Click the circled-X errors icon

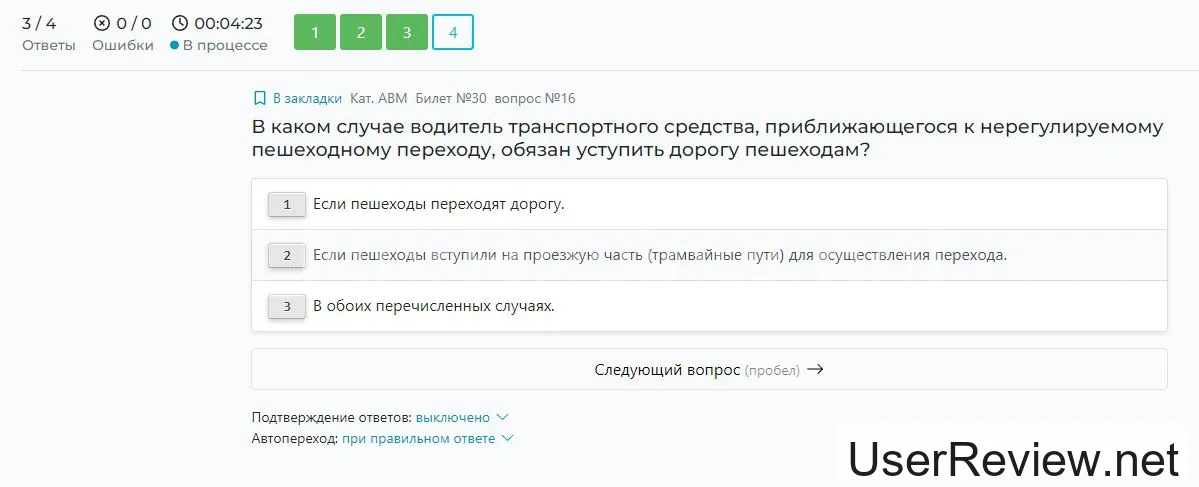pos(101,23)
